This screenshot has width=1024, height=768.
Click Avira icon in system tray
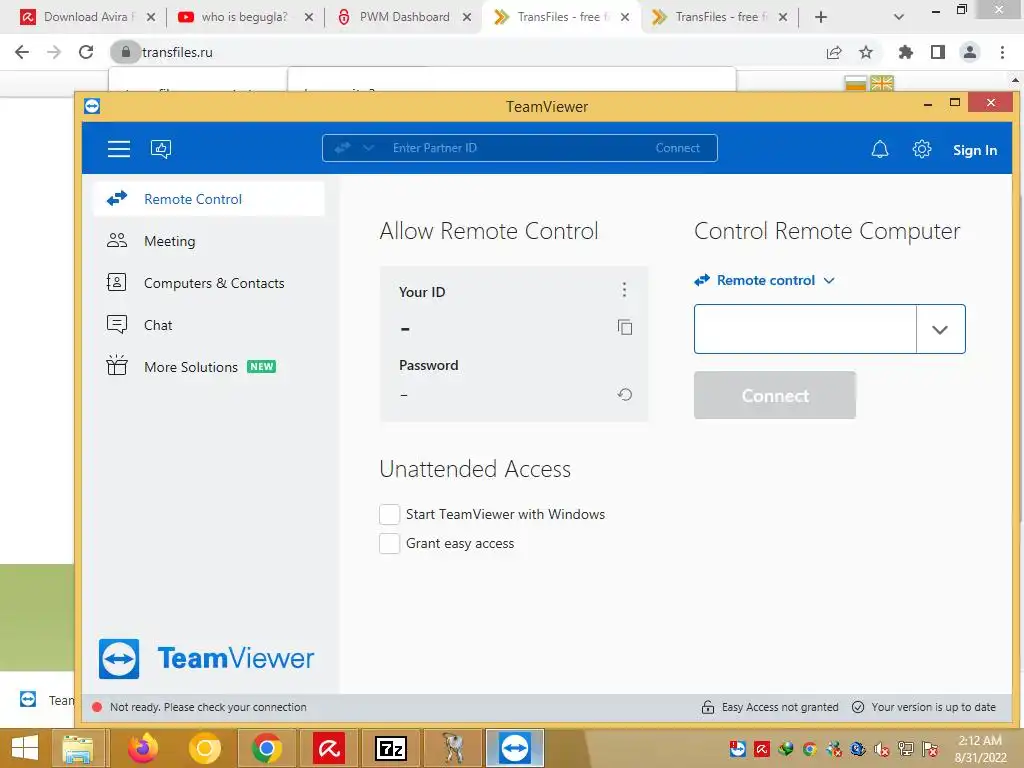pyautogui.click(x=761, y=749)
